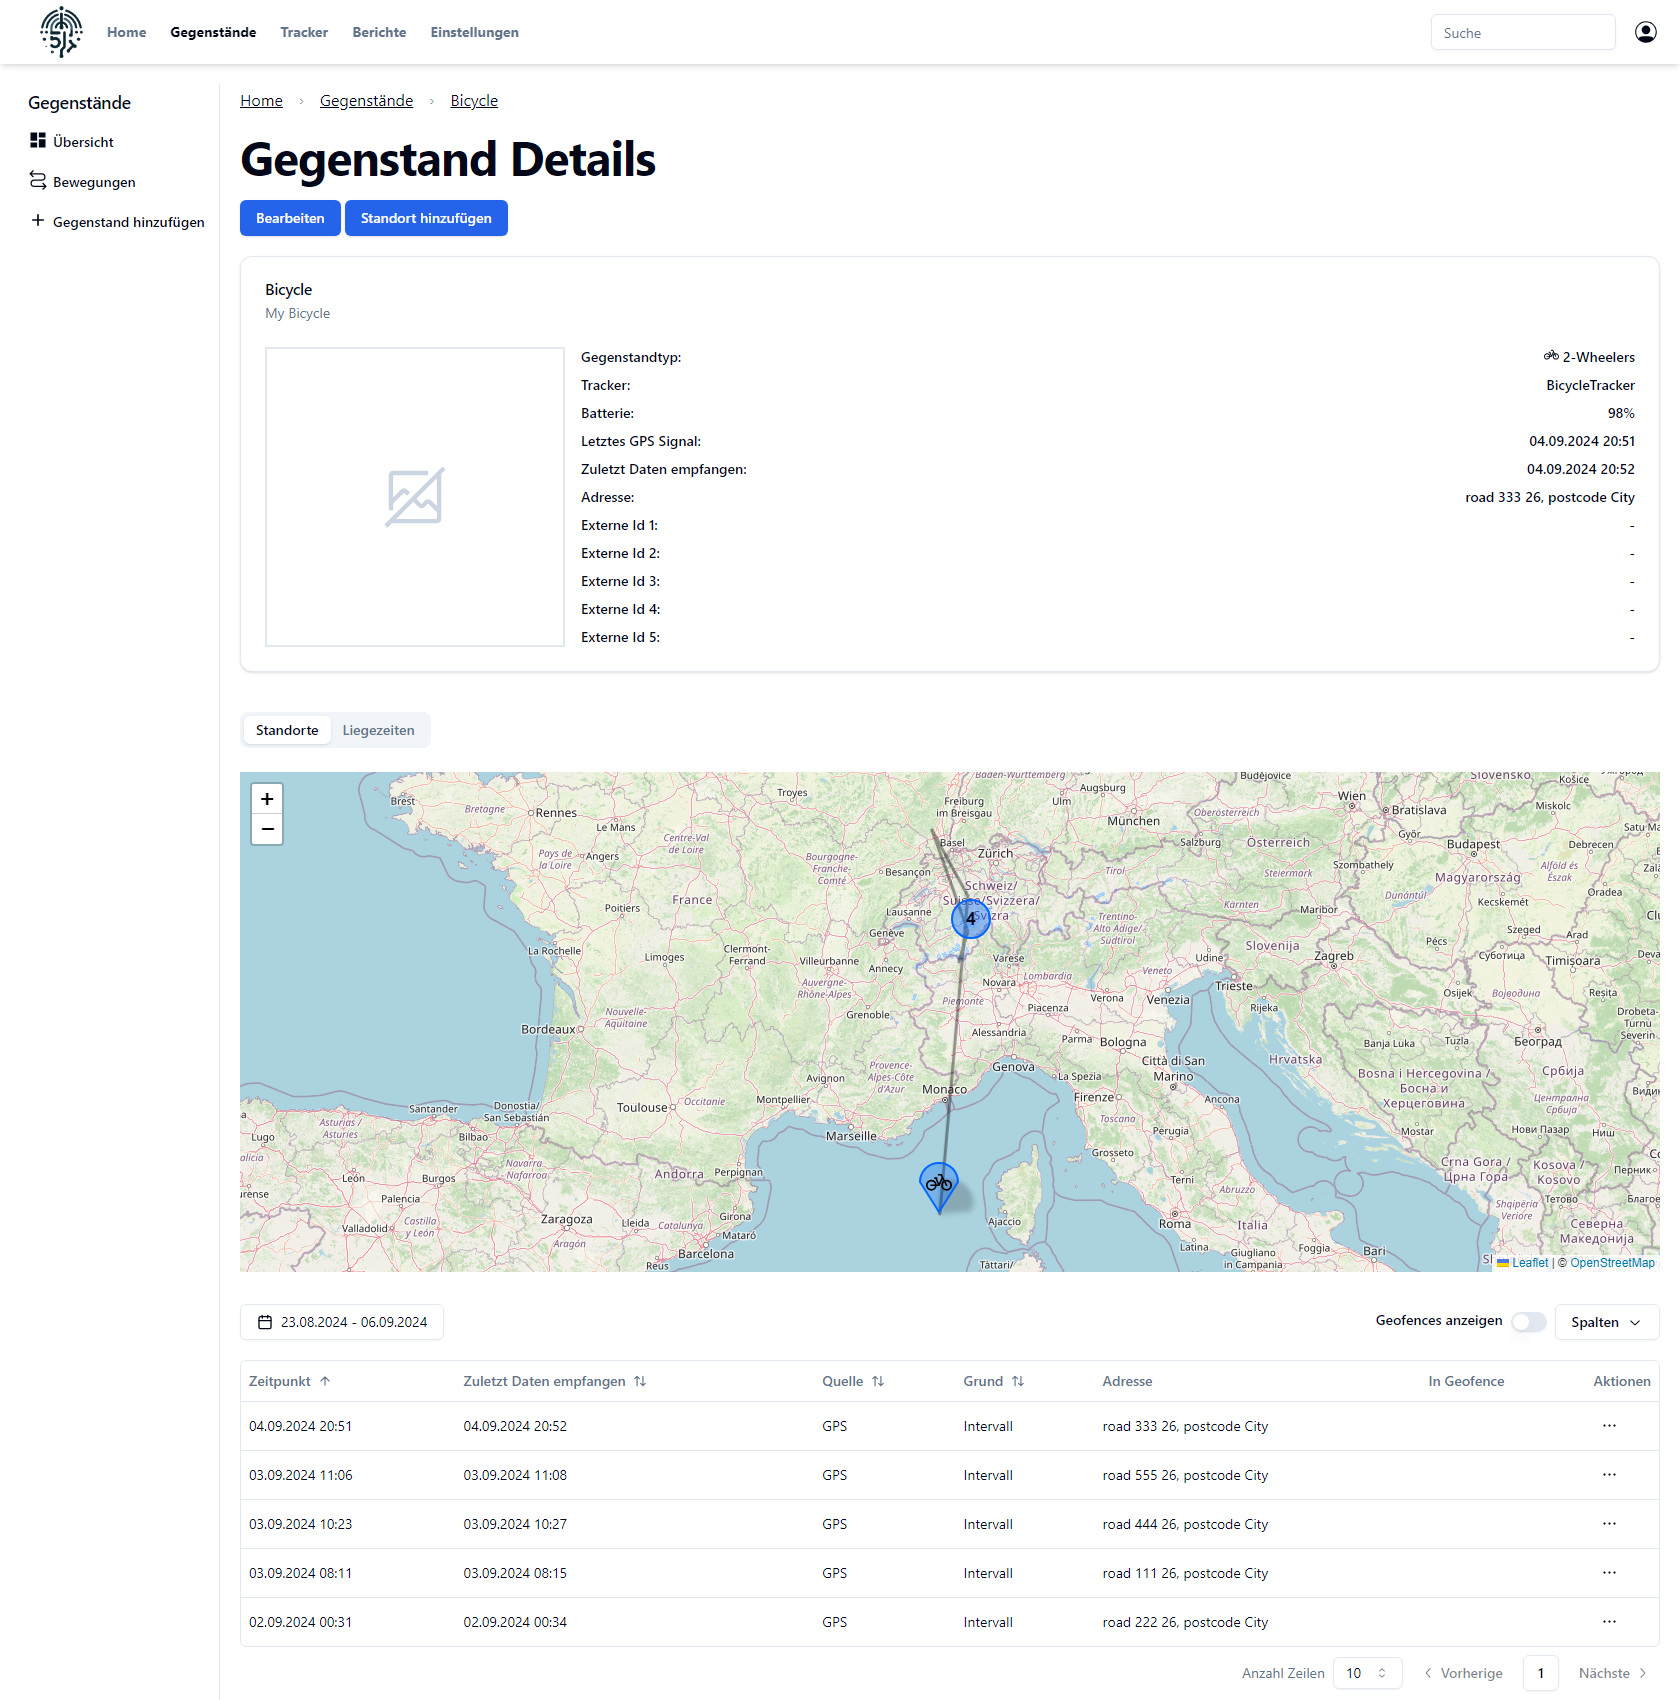This screenshot has height=1700, width=1680.
Task: Open the Spalten columns dropdown
Action: pyautogui.click(x=1606, y=1322)
